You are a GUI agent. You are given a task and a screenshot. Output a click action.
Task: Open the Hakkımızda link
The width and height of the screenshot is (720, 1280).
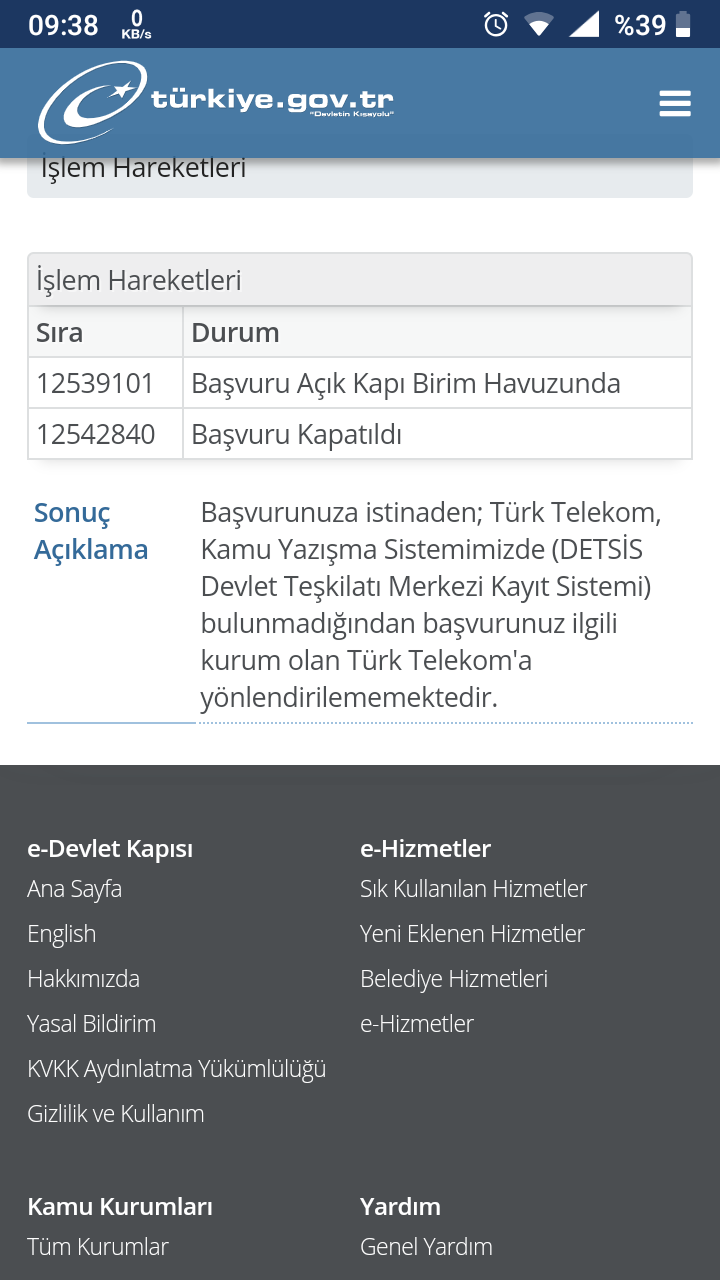tap(84, 979)
